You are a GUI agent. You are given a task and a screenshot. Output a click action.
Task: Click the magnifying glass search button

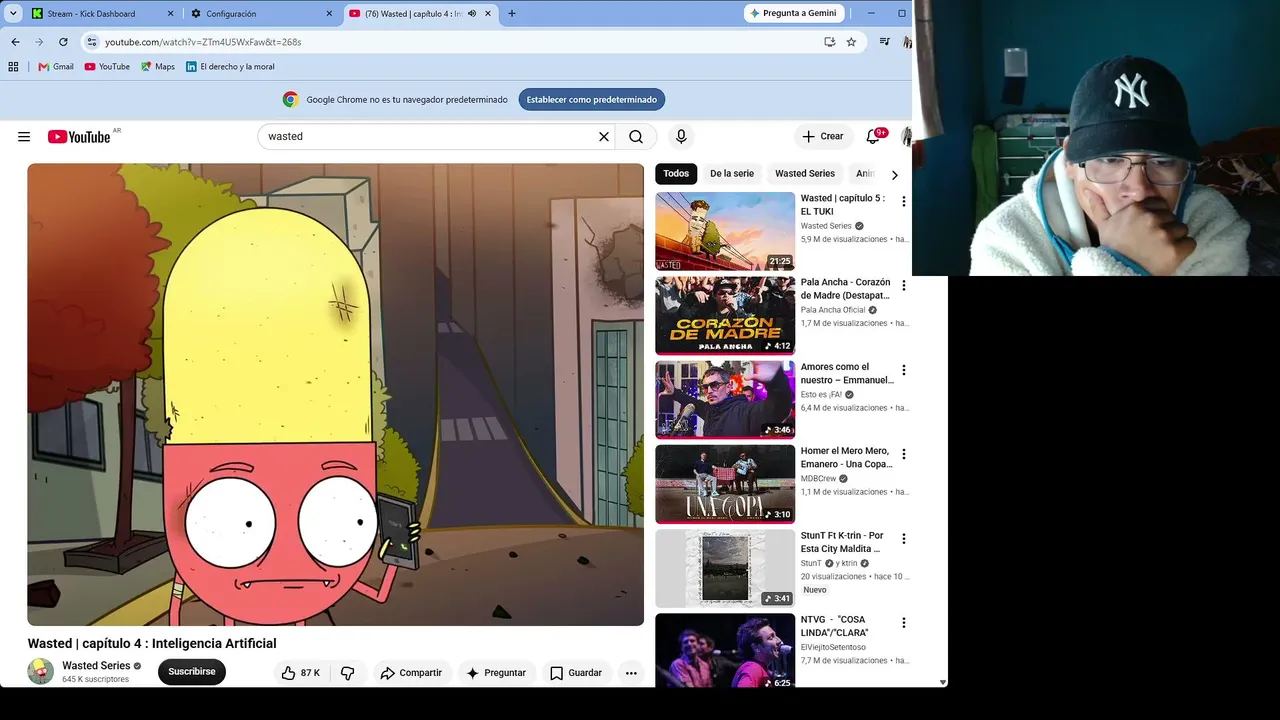tap(636, 137)
